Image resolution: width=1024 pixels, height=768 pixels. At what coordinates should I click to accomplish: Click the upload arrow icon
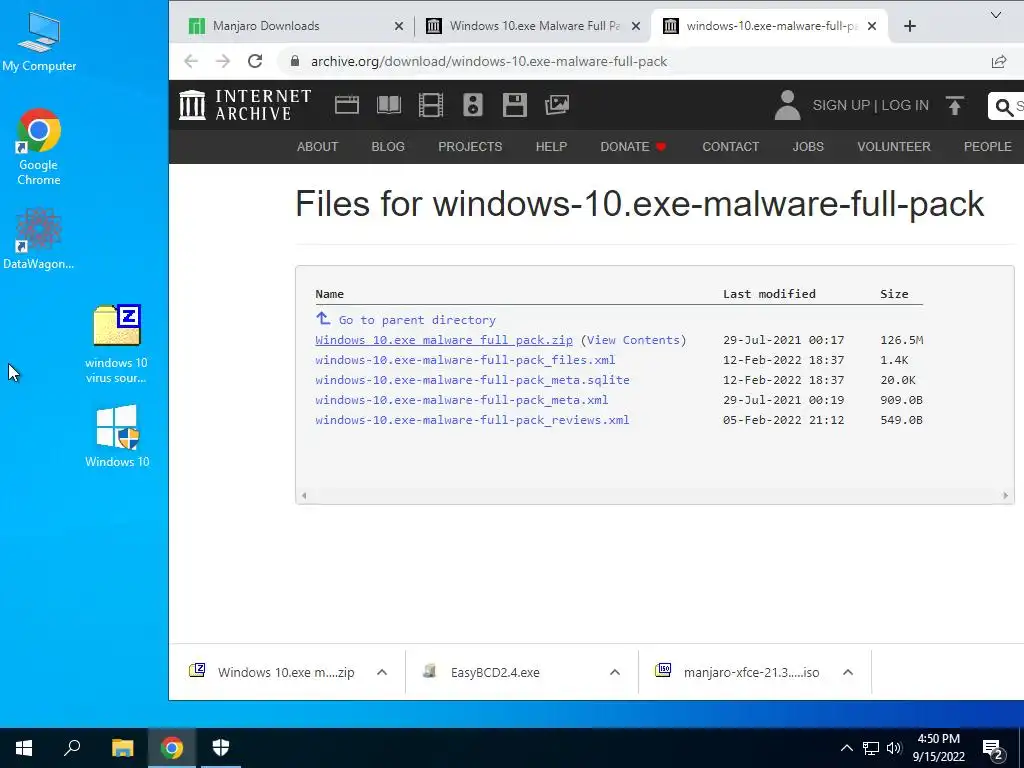(954, 105)
